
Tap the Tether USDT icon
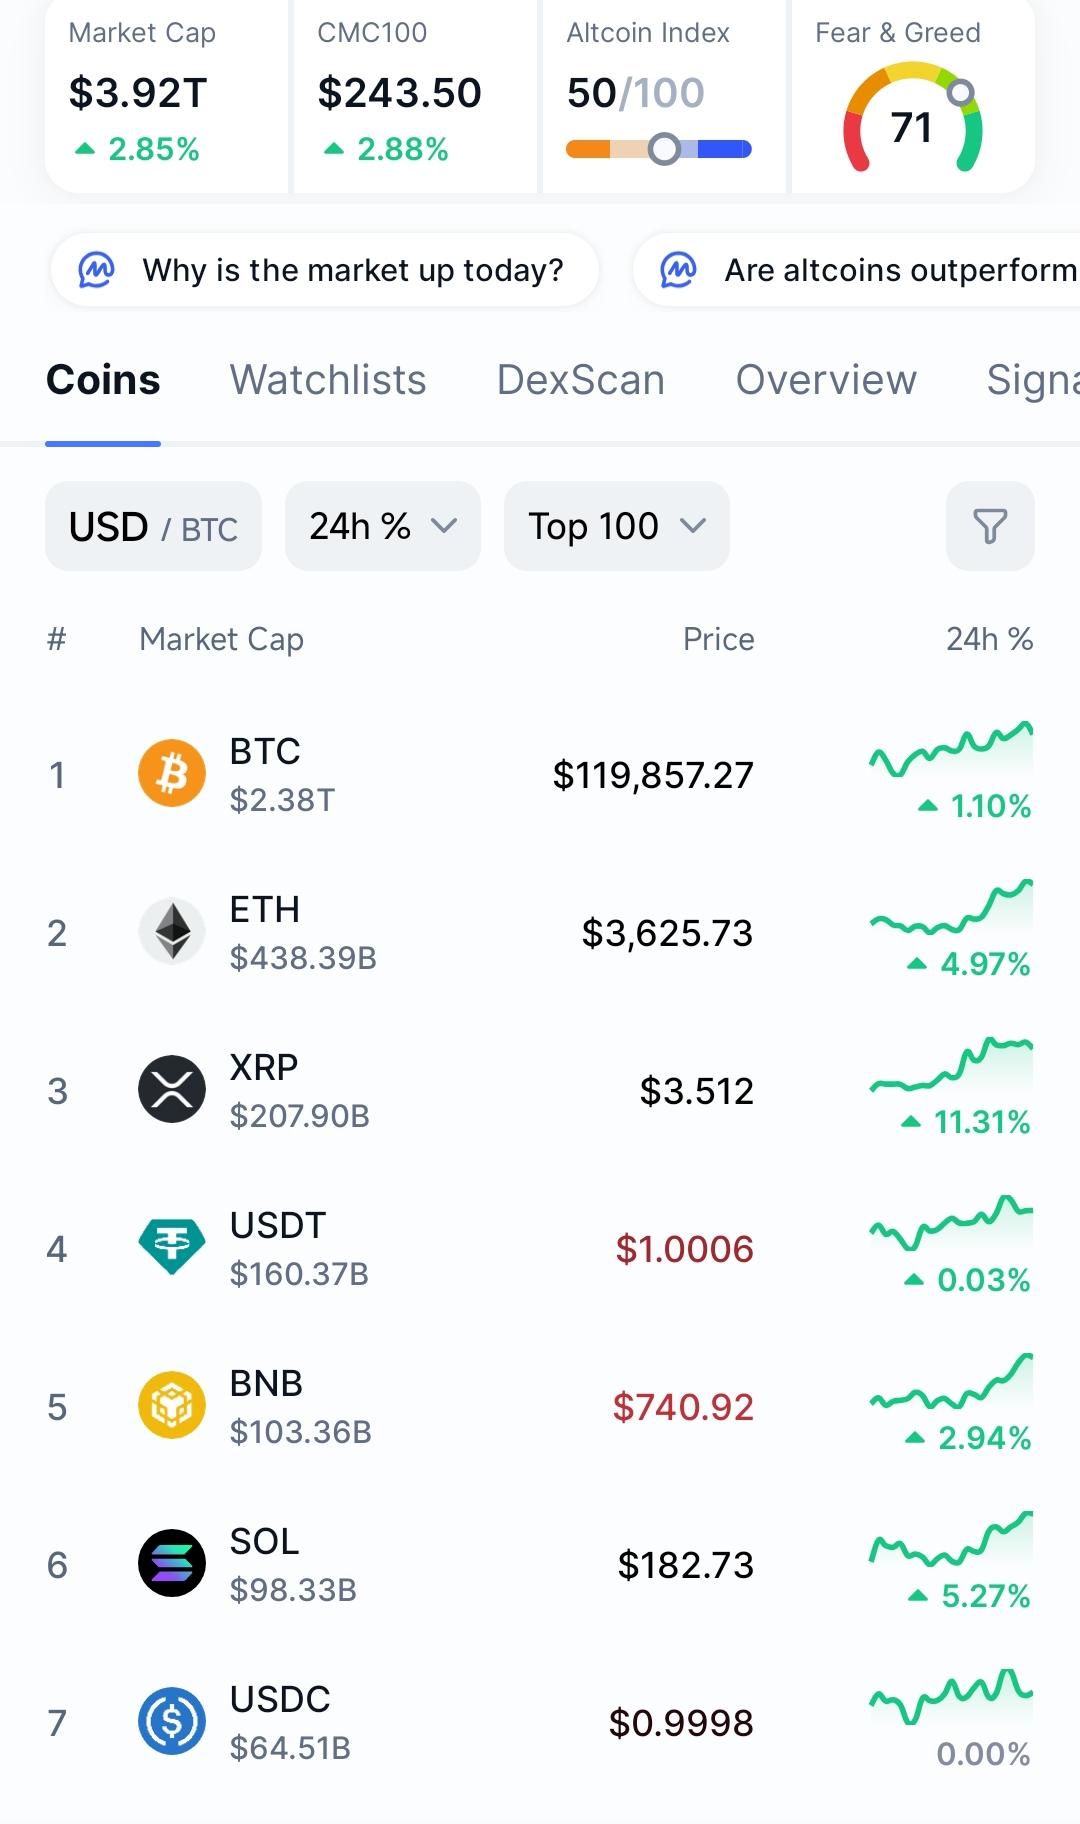(x=172, y=1248)
